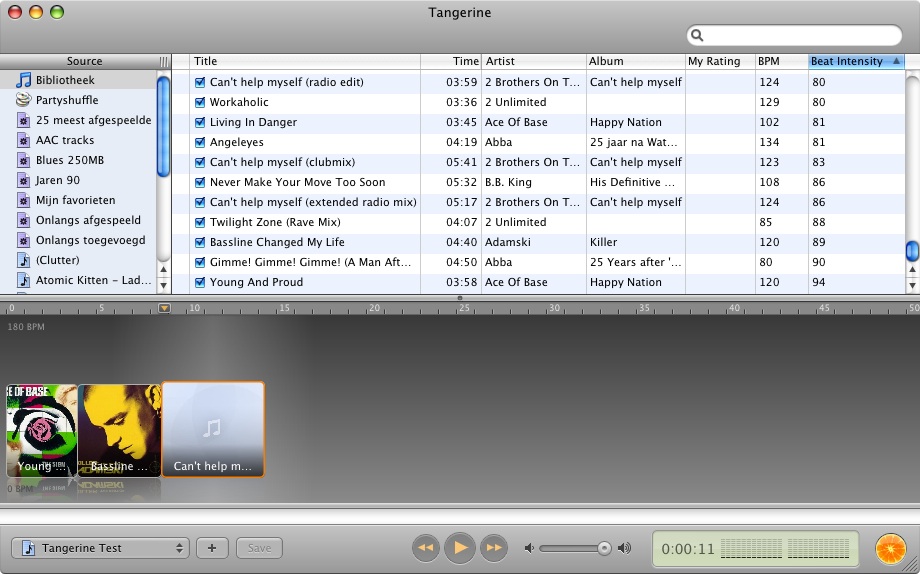Click the timeline position marker triangle
This screenshot has width=920, height=574.
pos(165,308)
